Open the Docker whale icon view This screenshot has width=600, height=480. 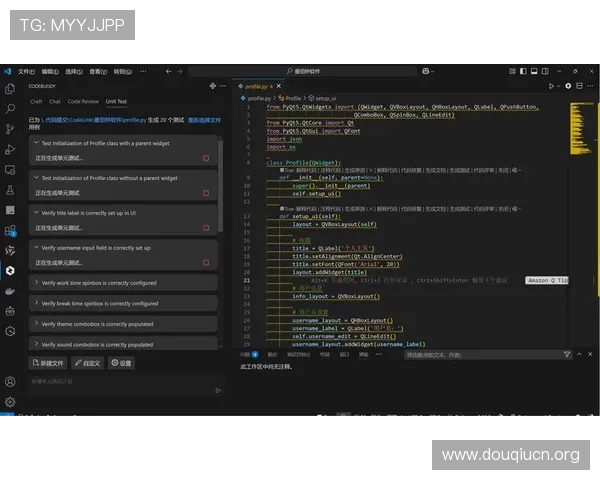[x=10, y=290]
